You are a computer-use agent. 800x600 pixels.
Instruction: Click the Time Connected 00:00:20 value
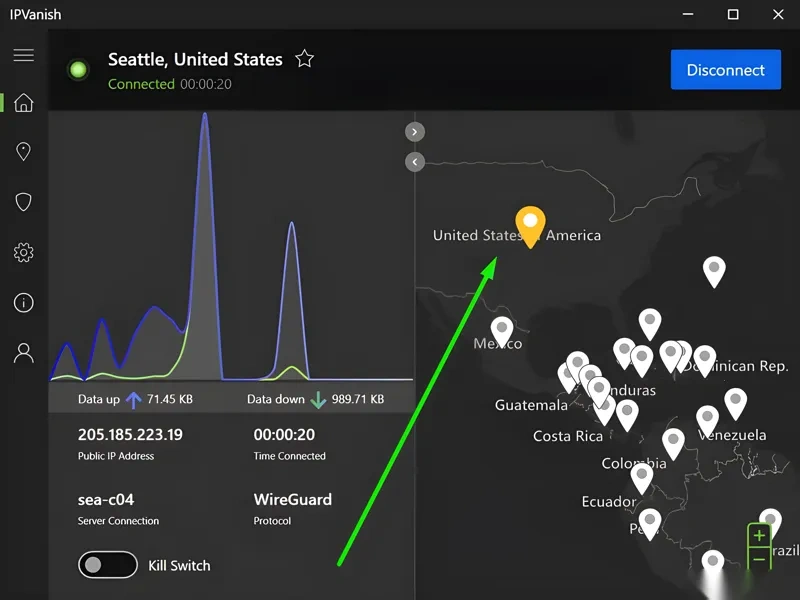point(284,435)
